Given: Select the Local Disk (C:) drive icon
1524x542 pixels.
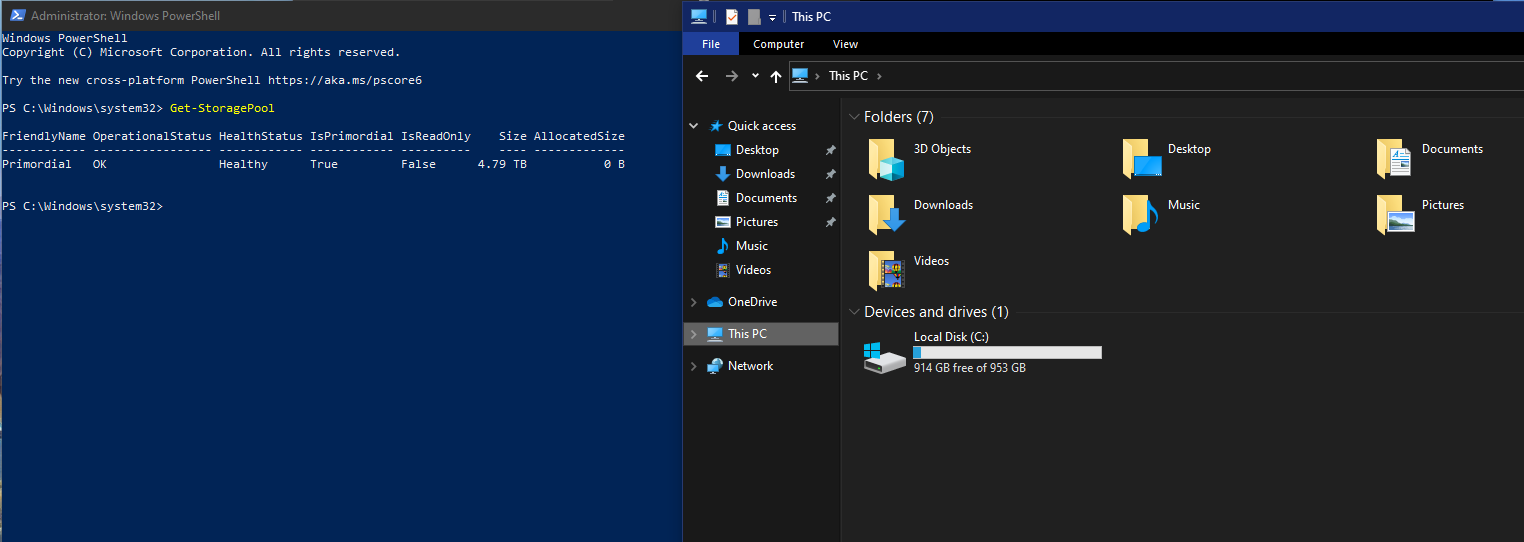Looking at the screenshot, I should (x=886, y=356).
